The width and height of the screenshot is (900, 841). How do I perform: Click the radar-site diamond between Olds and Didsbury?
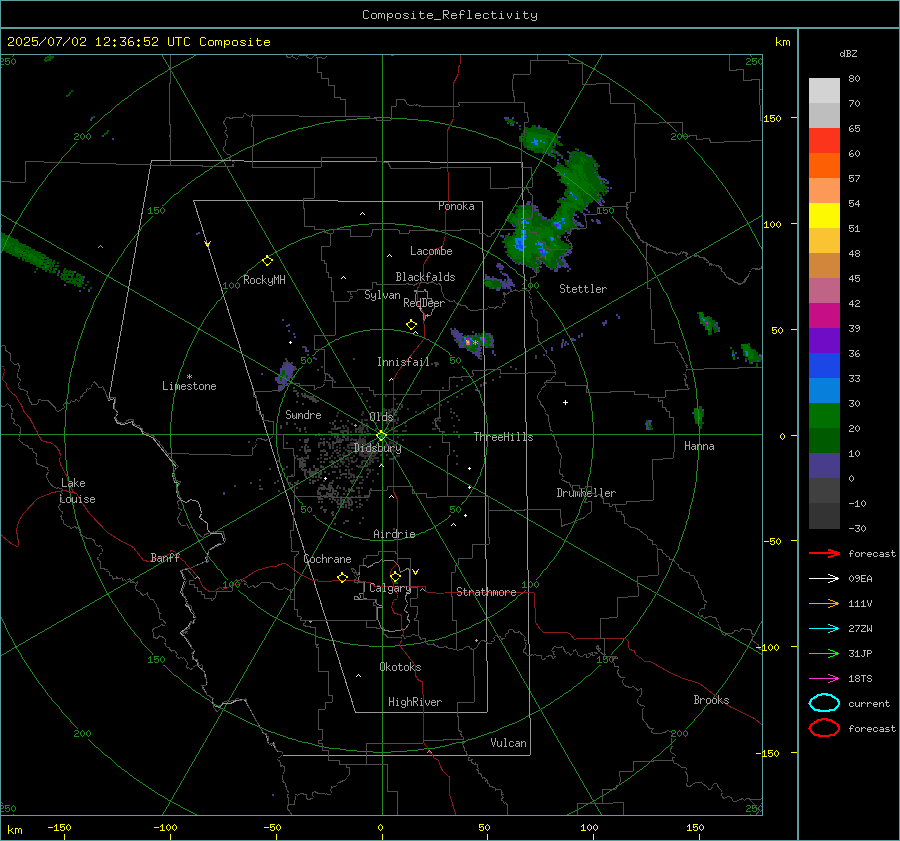pos(381,436)
